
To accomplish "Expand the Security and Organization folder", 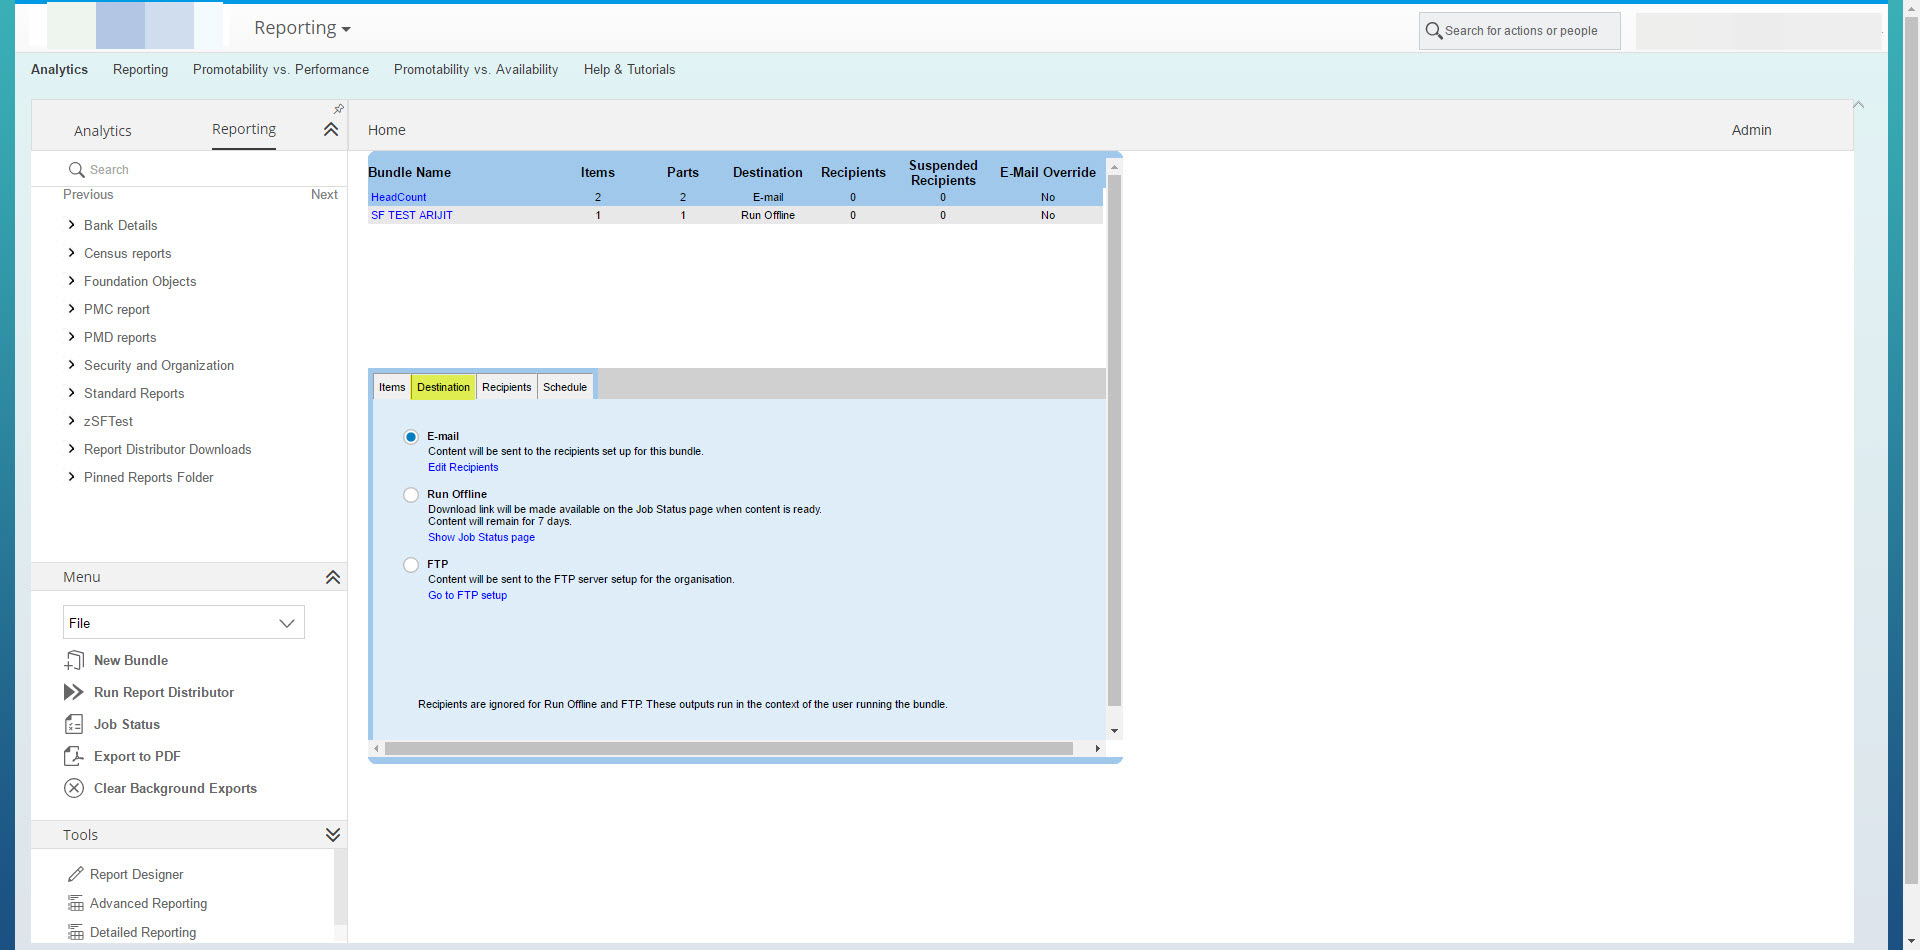I will tap(71, 365).
